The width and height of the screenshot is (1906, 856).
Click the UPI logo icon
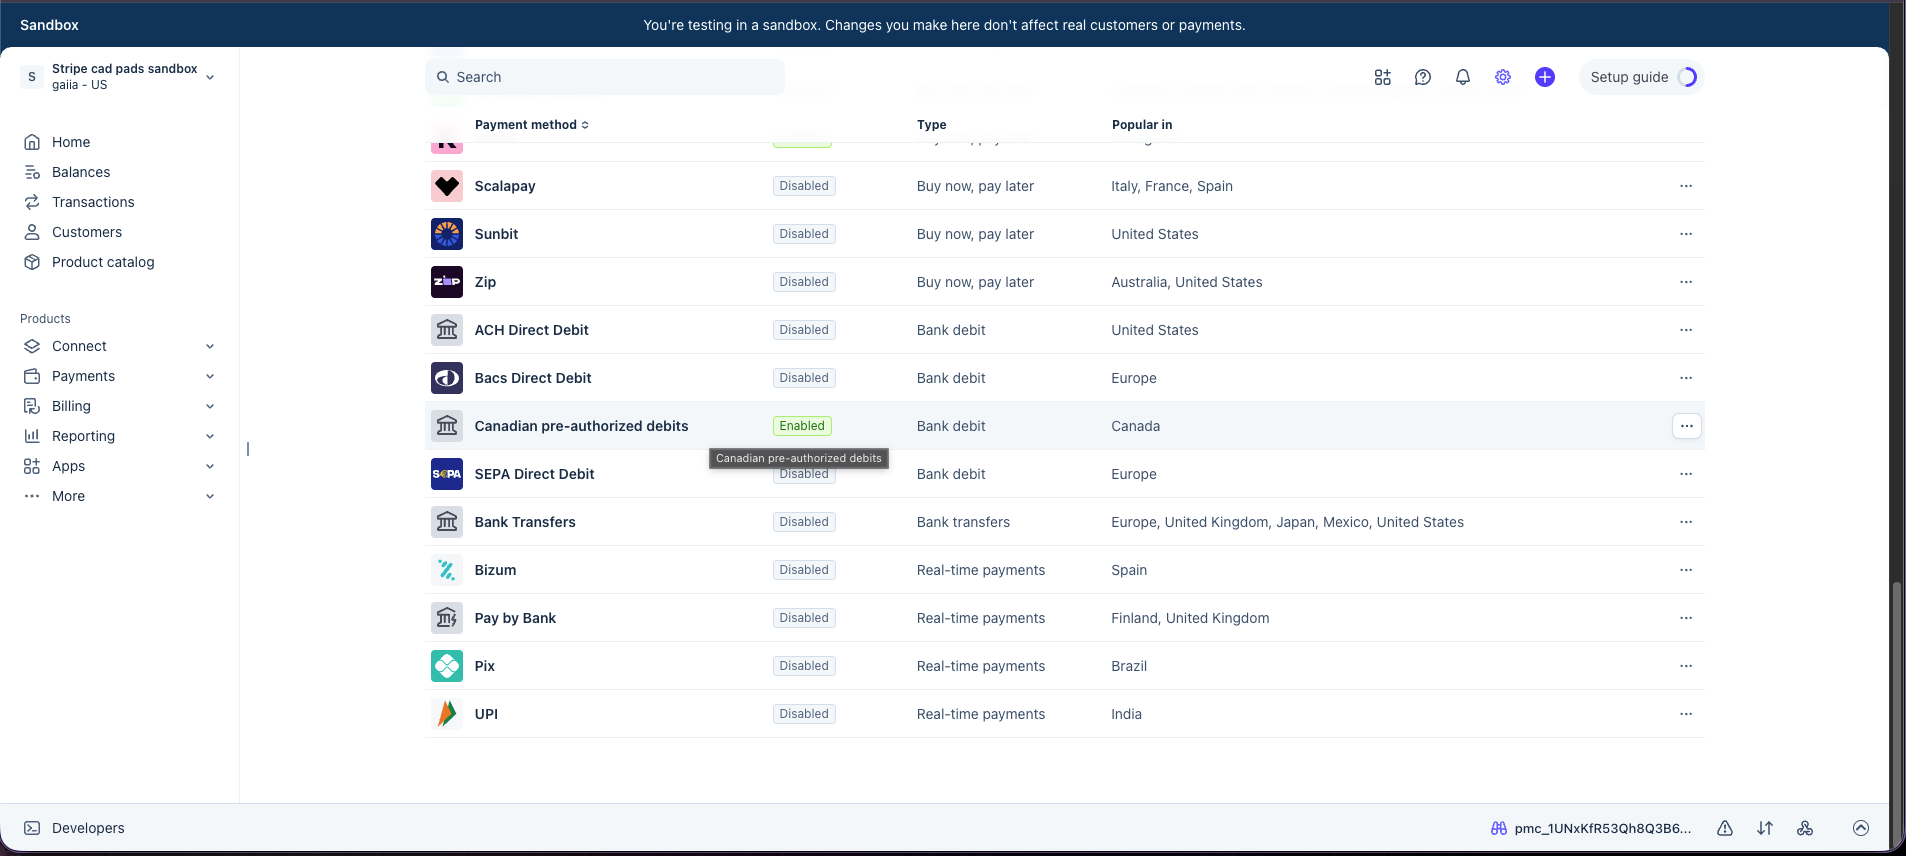(x=447, y=714)
